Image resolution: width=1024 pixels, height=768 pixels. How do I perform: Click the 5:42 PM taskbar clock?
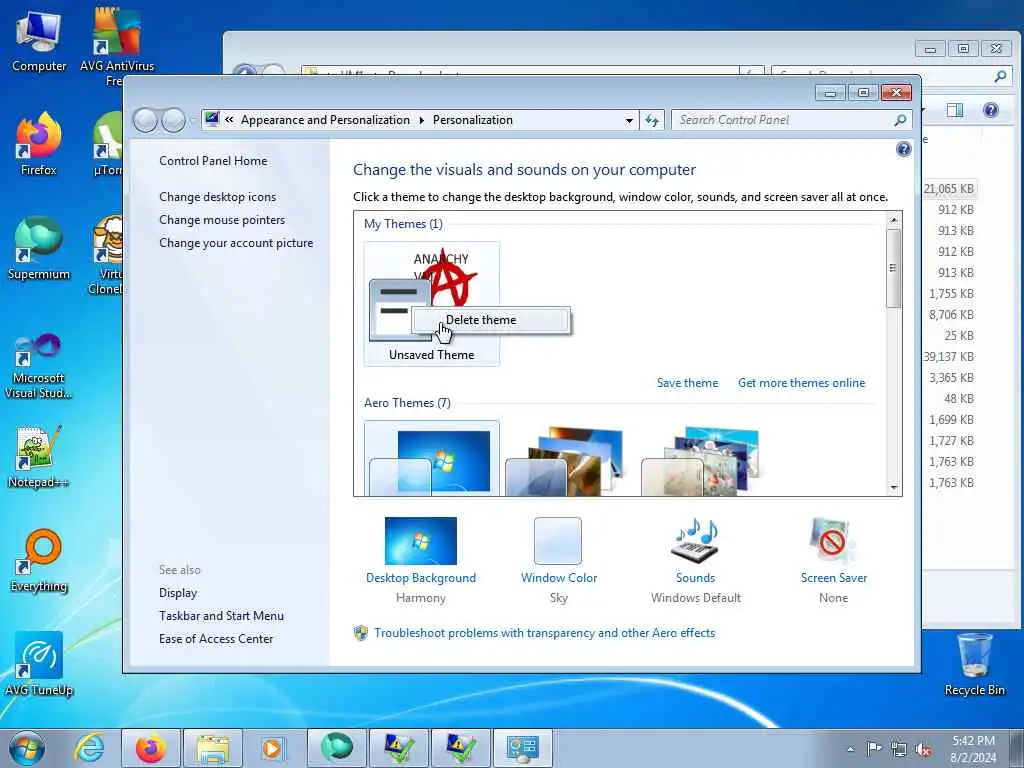(x=974, y=749)
